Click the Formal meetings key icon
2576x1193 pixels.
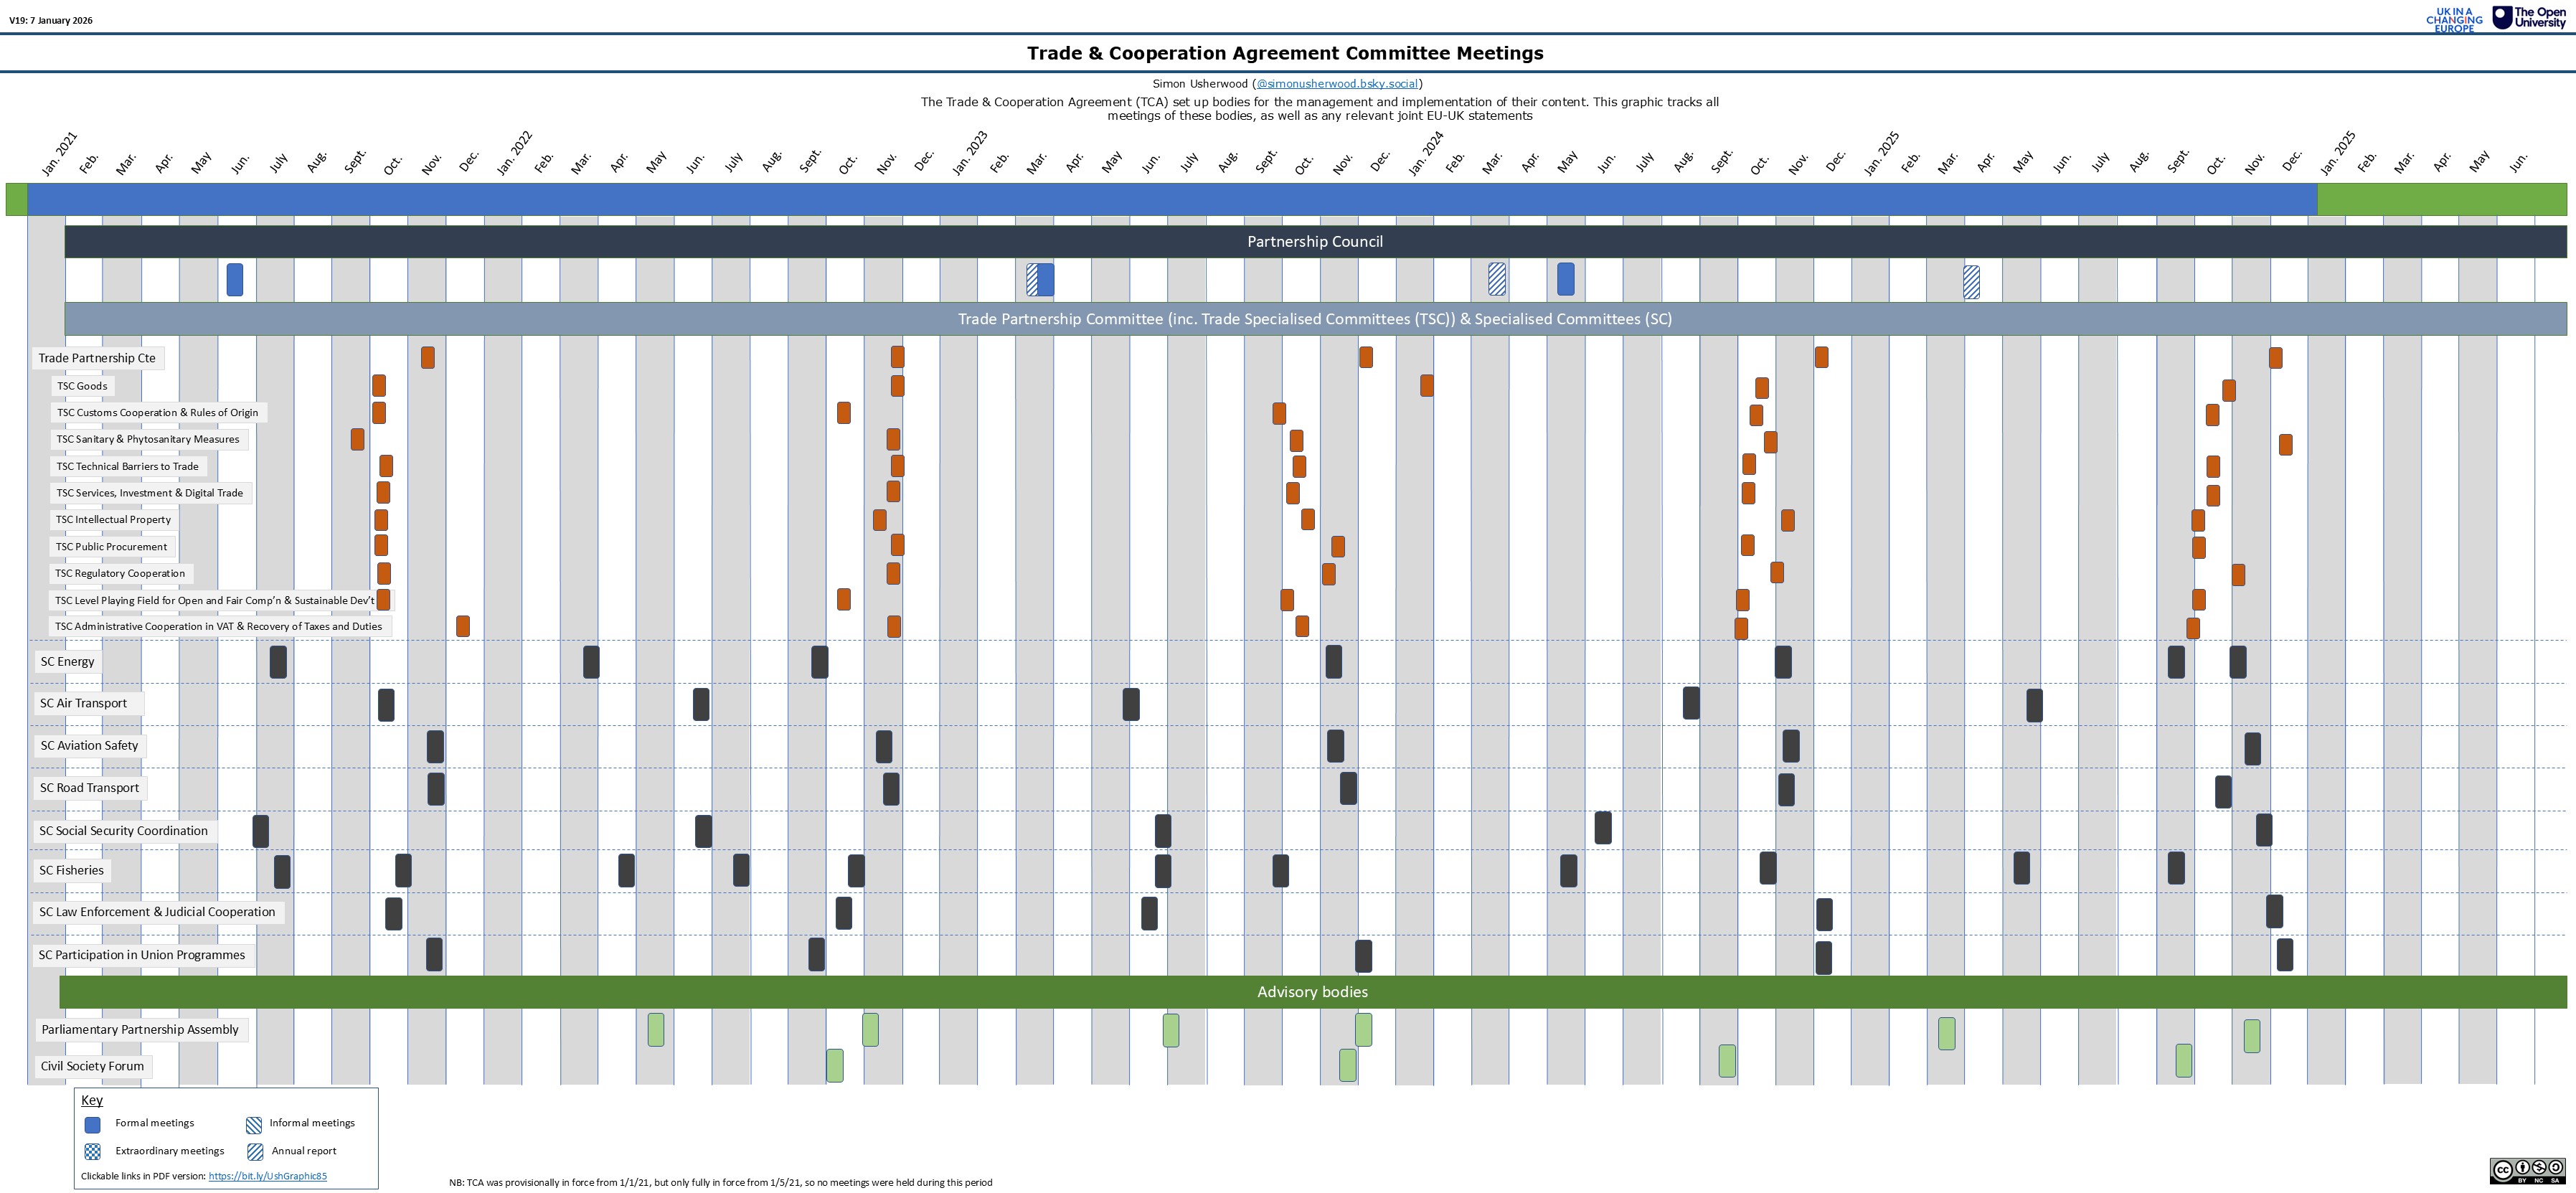tap(93, 1124)
